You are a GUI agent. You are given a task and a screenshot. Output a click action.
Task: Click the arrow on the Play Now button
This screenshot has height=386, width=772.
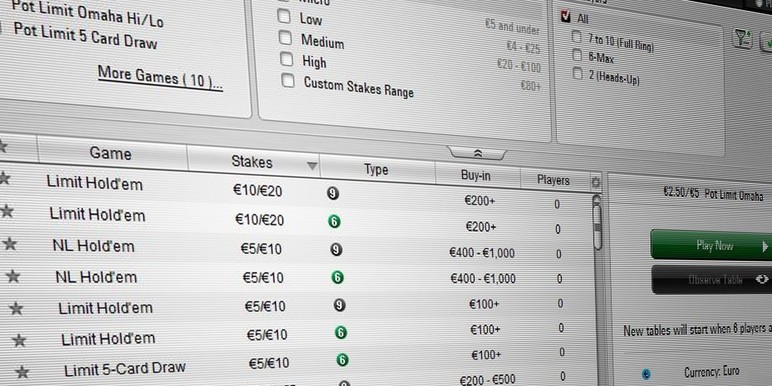(x=765, y=246)
